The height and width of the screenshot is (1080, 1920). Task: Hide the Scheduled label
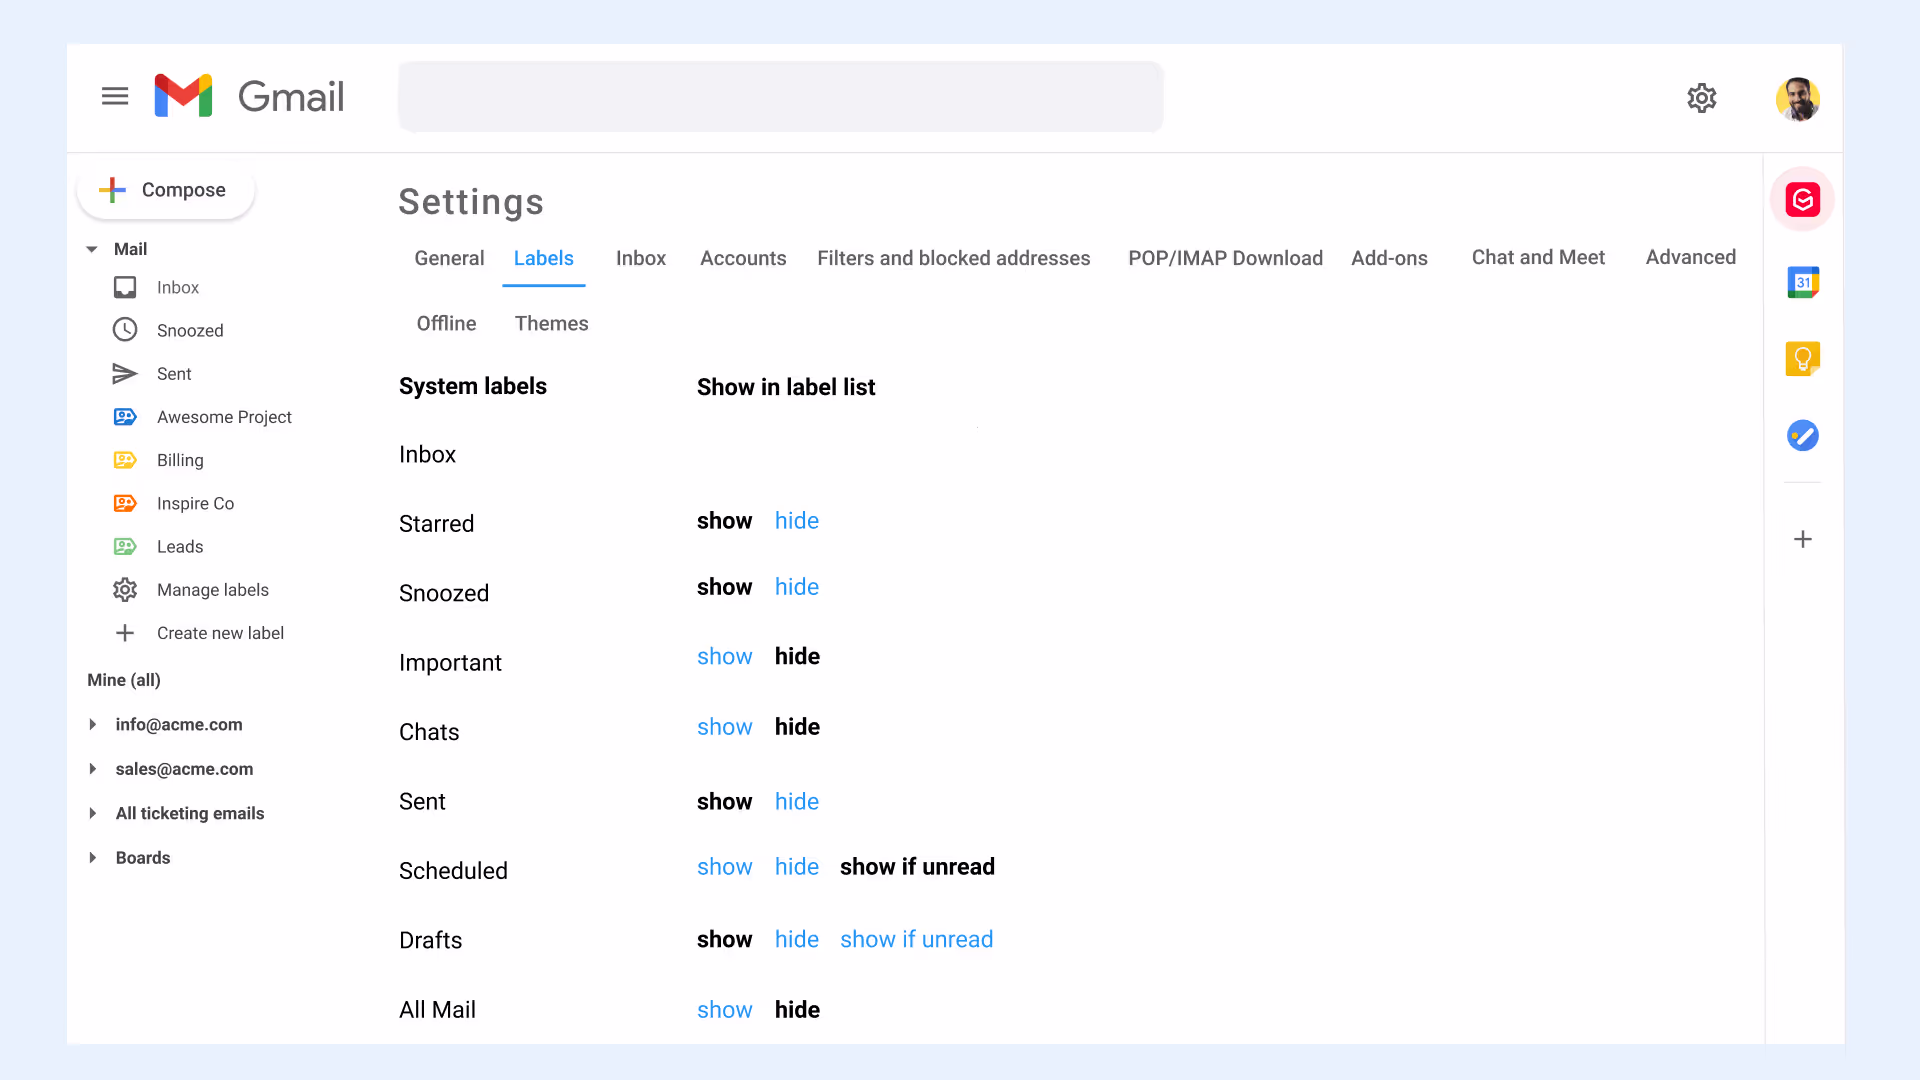coord(797,867)
